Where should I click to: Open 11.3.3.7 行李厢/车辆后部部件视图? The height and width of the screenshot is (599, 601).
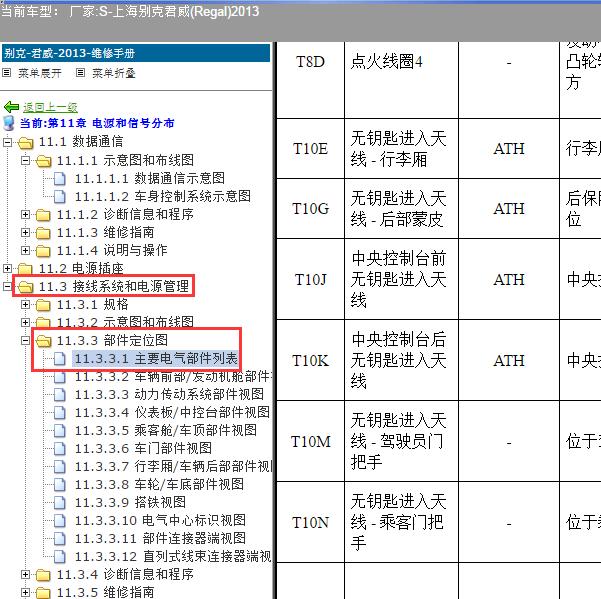click(x=173, y=466)
